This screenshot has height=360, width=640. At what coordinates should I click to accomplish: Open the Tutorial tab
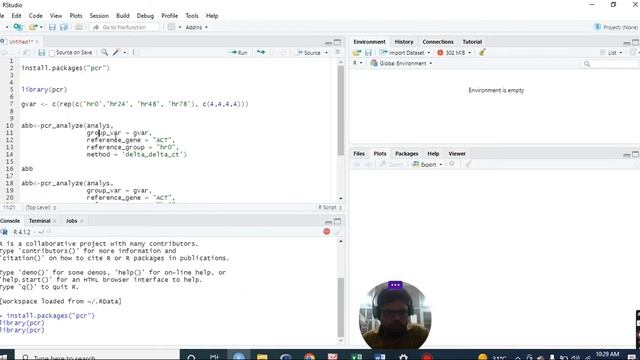(472, 42)
